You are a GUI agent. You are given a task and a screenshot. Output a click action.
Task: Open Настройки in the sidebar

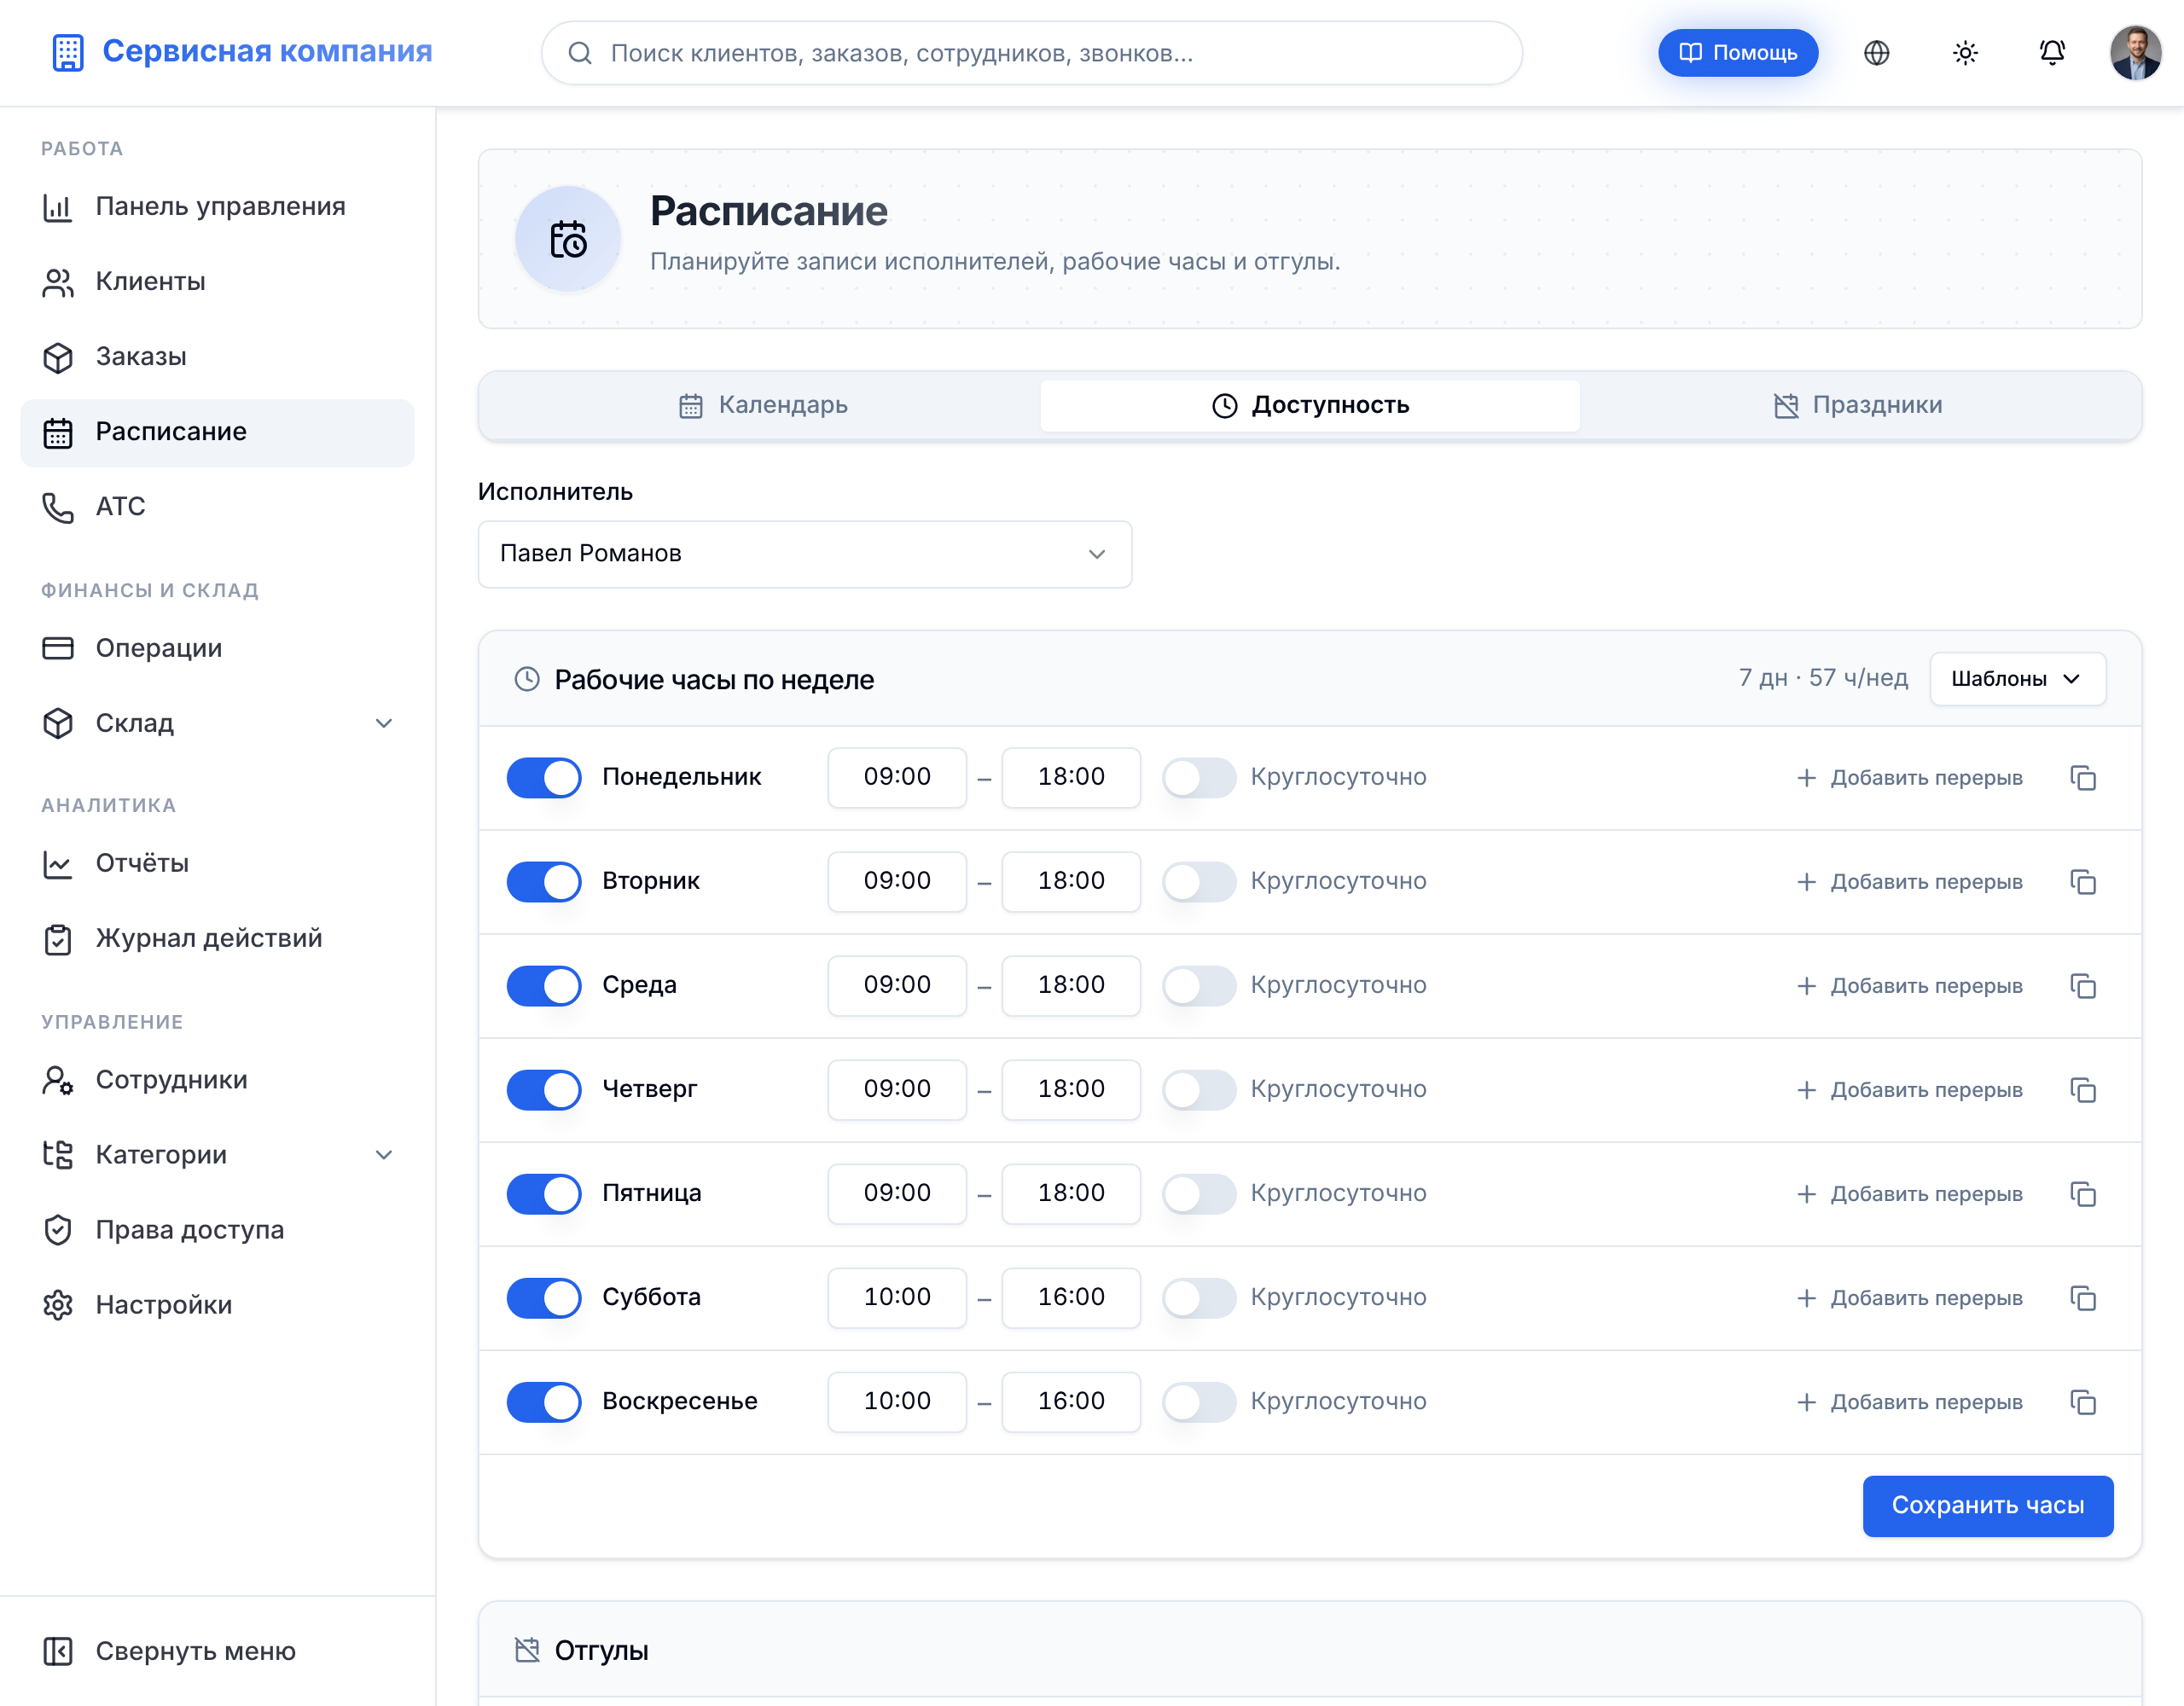pos(217,1305)
